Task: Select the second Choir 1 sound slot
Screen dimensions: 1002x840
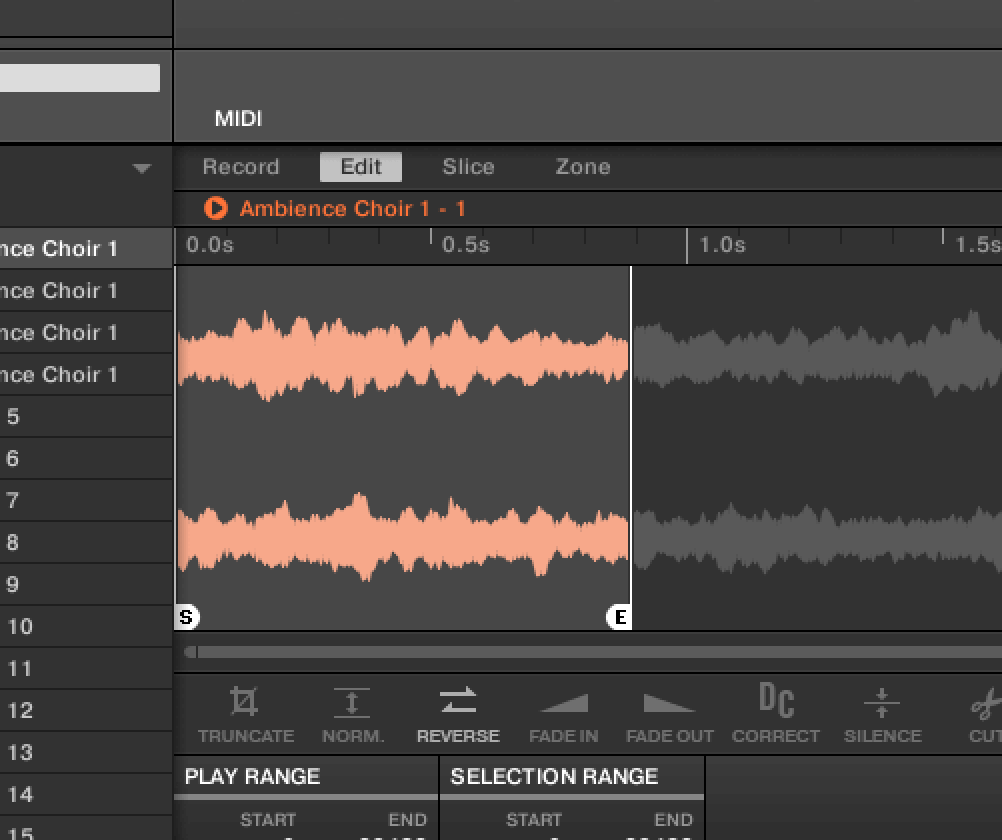Action: [x=86, y=290]
